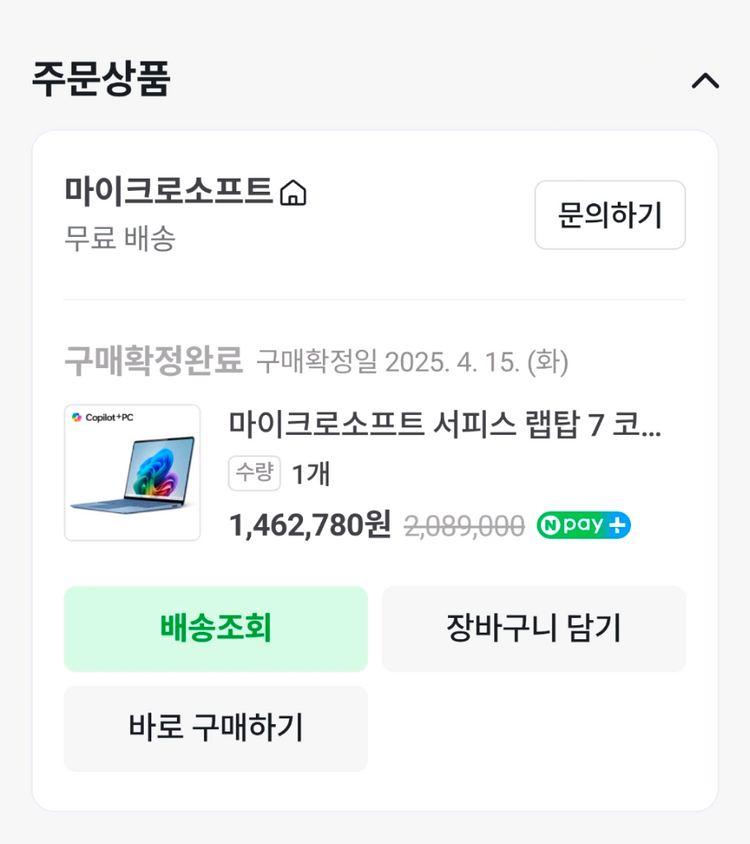This screenshot has height=844, width=750.
Task: Click the discounted price 1,462,780원
Action: 305,524
